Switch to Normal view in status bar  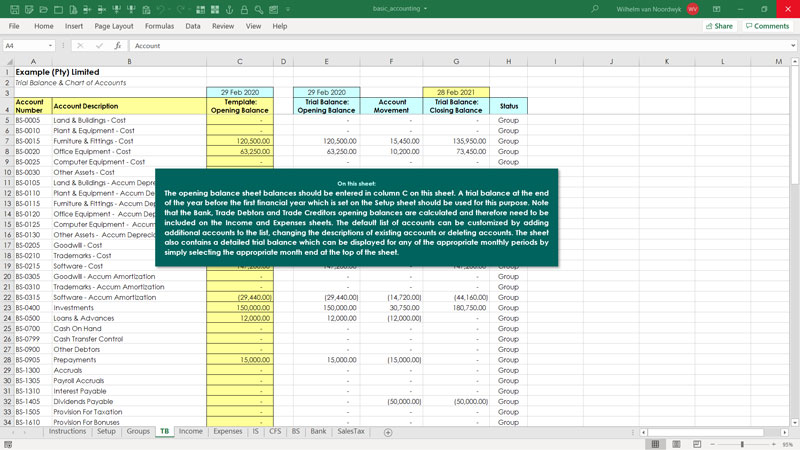click(x=656, y=444)
